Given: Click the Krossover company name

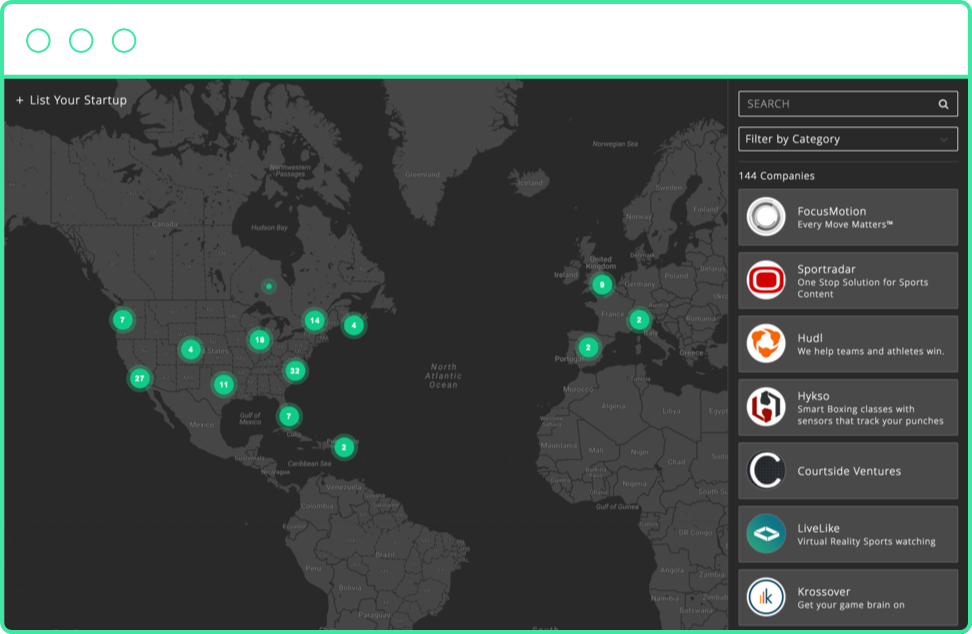Looking at the screenshot, I should click(823, 591).
